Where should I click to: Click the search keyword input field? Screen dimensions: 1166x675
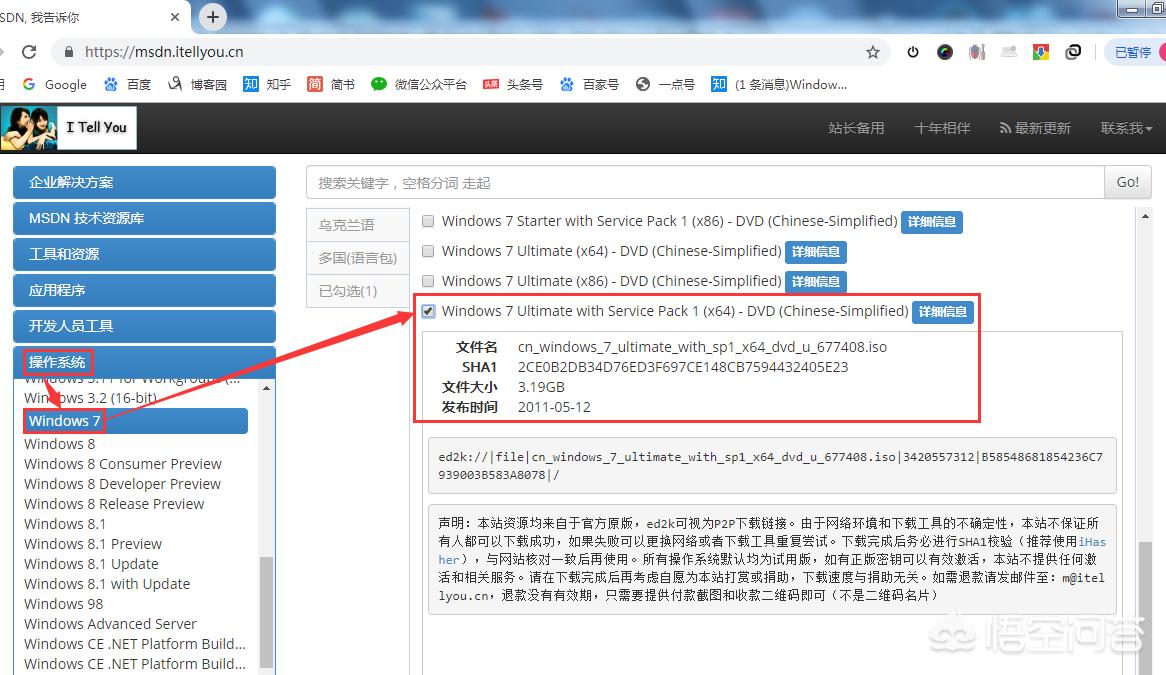tap(705, 182)
